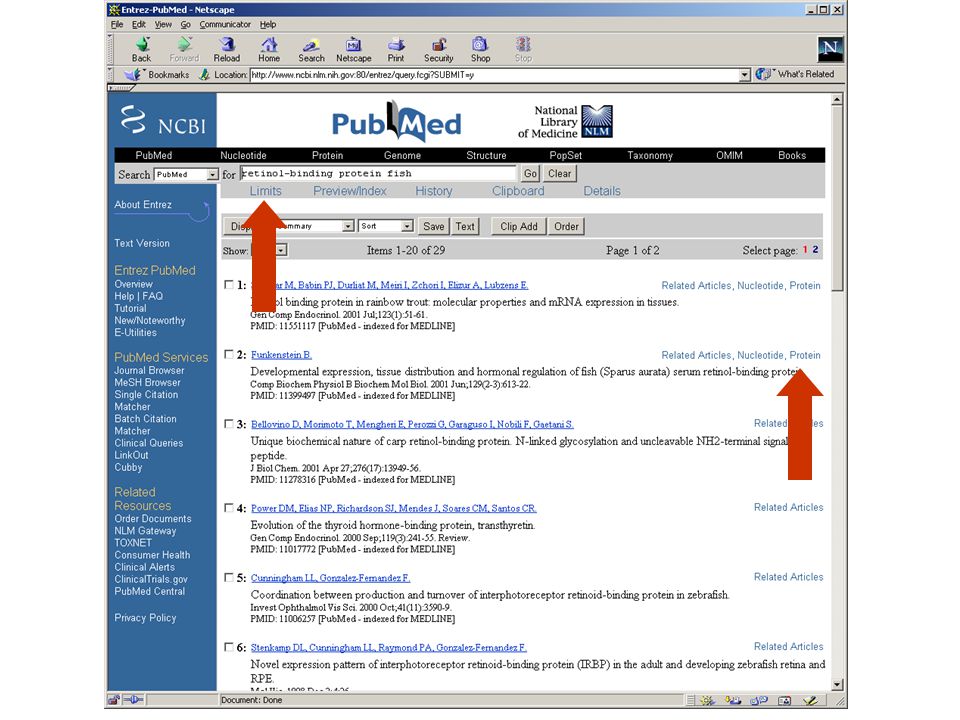Click the vertical scrollbar up arrow
This screenshot has height=720, width=960.
(x=837, y=99)
